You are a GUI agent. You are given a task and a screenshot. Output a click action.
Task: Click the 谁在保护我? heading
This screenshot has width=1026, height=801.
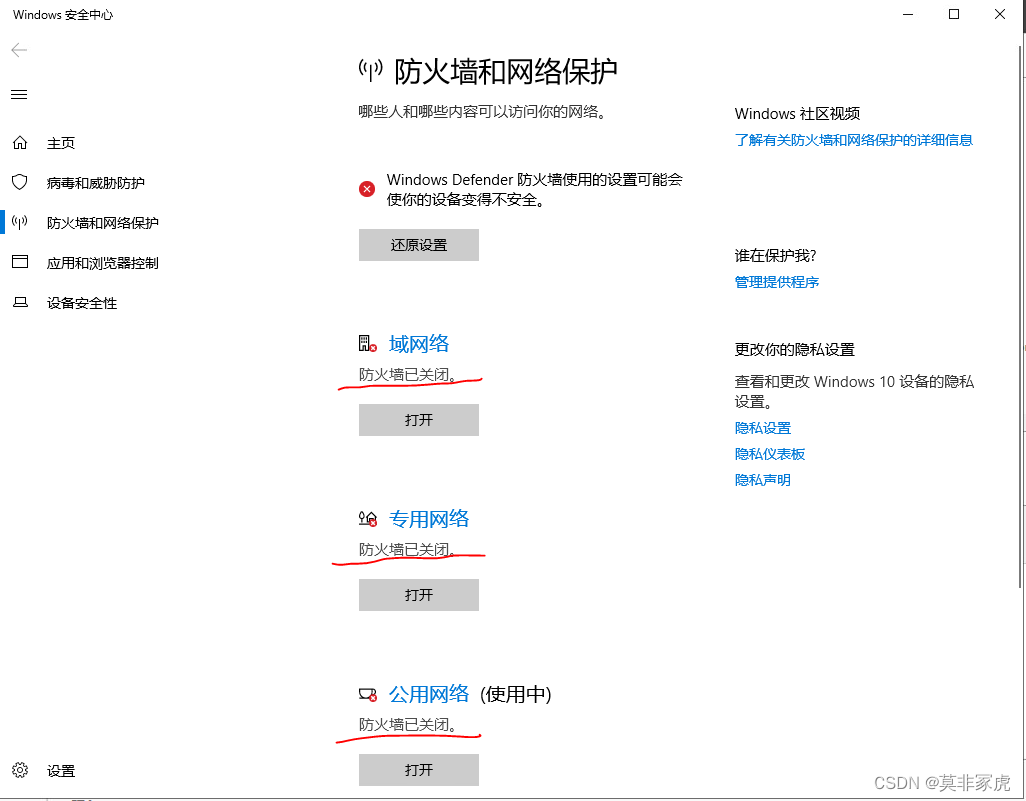[x=775, y=255]
